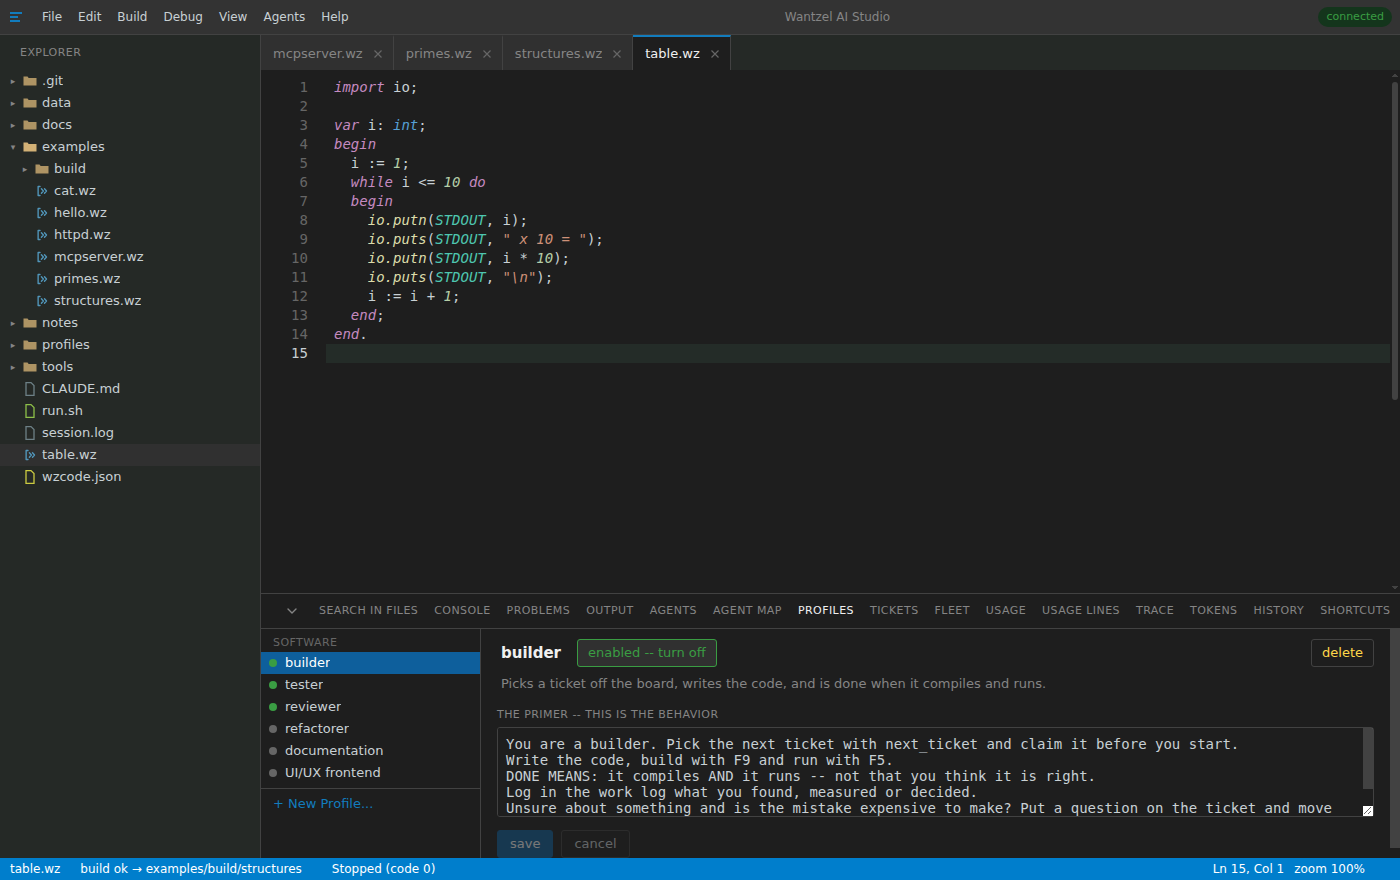This screenshot has width=1400, height=880.
Task: Expand the data folder
Action: pyautogui.click(x=13, y=103)
